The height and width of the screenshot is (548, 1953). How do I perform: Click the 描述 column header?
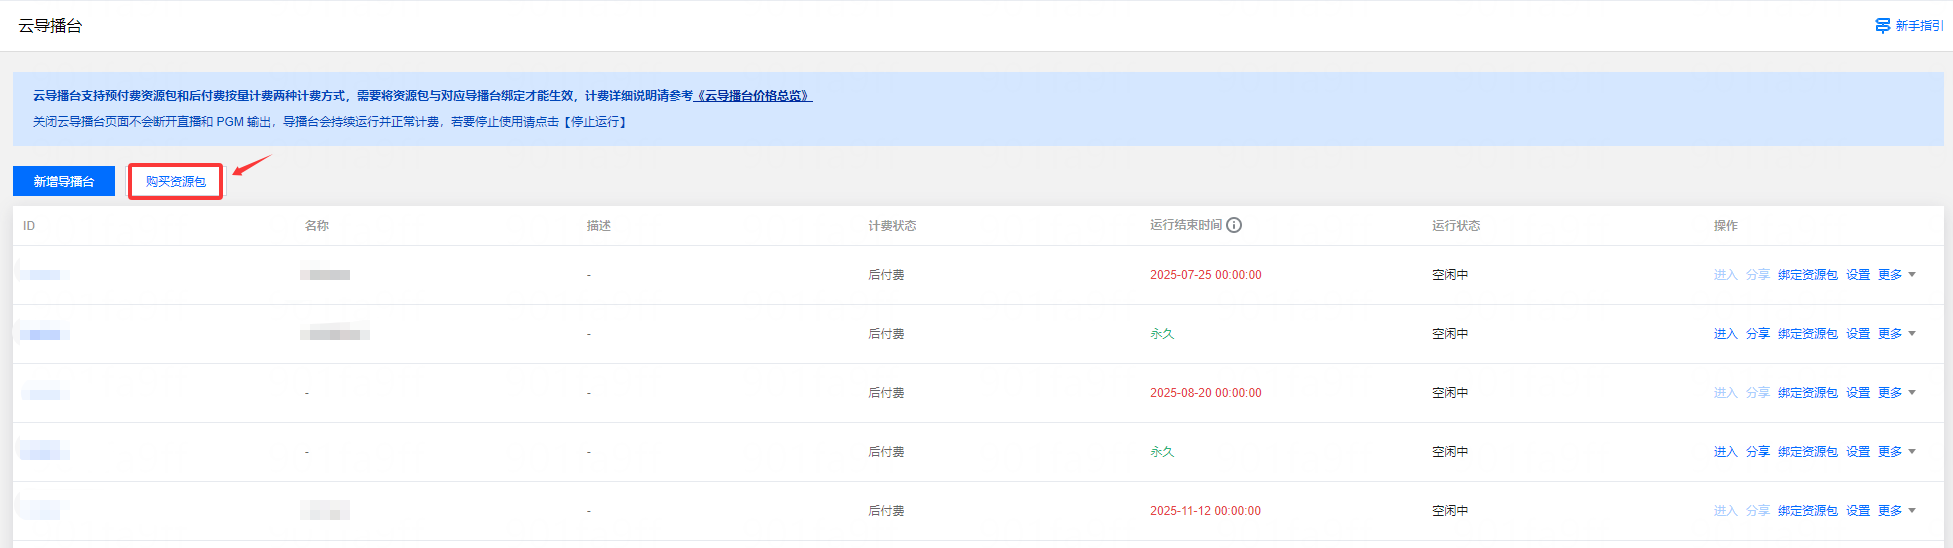click(599, 226)
